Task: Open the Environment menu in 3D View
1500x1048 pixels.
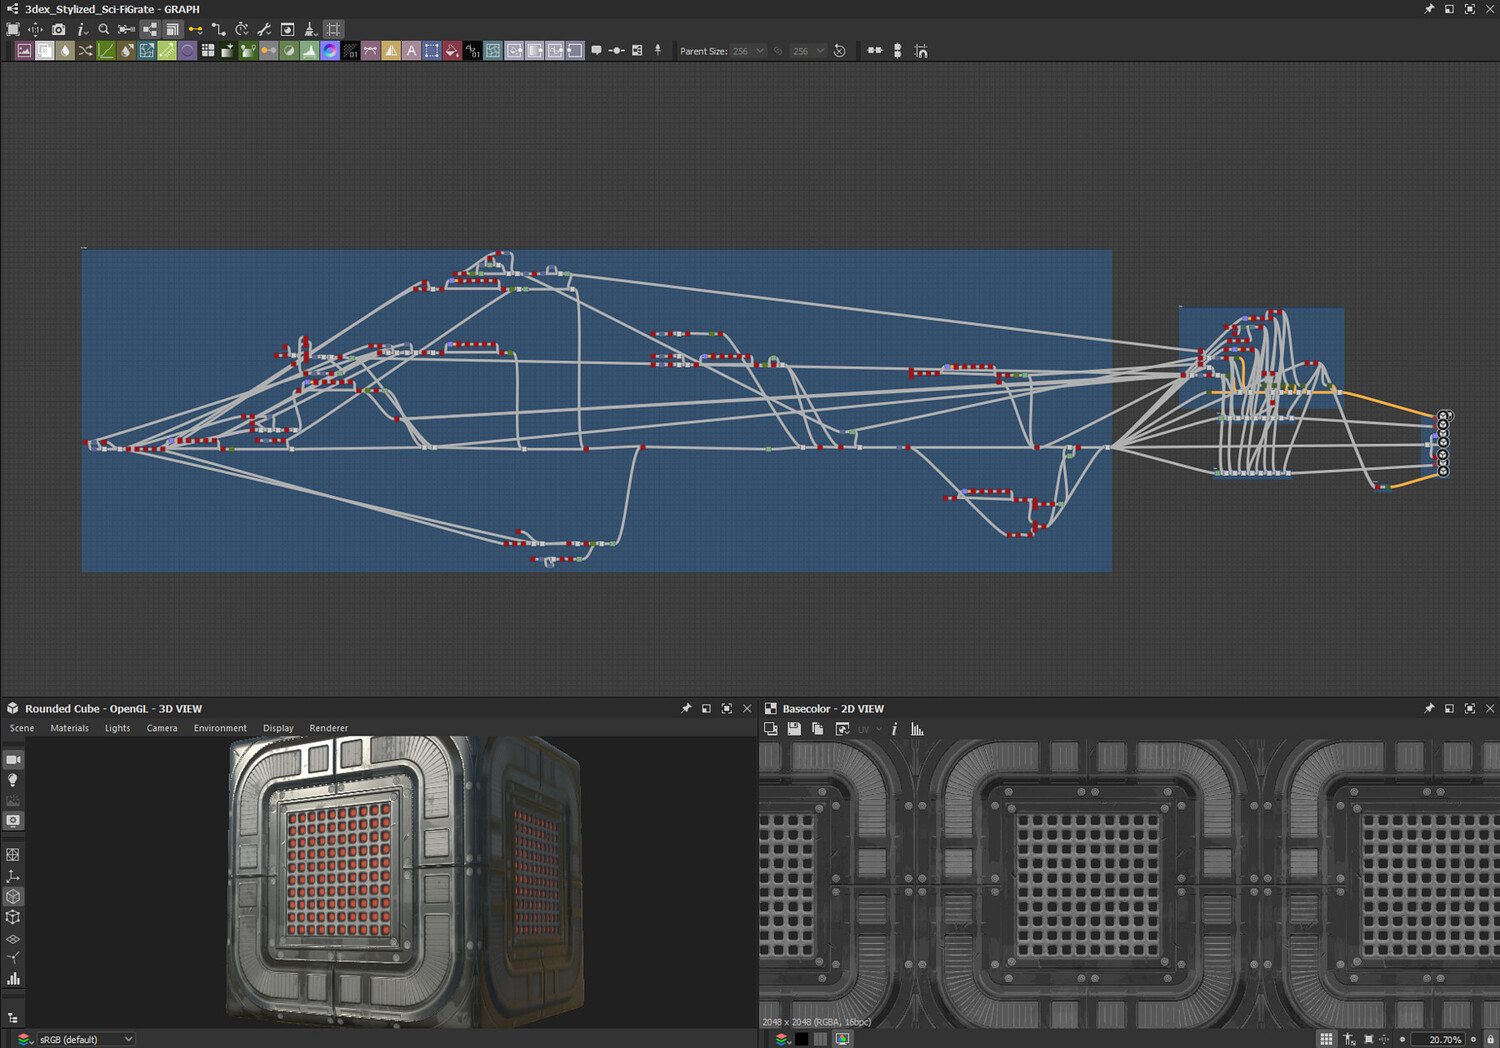Action: coord(220,728)
